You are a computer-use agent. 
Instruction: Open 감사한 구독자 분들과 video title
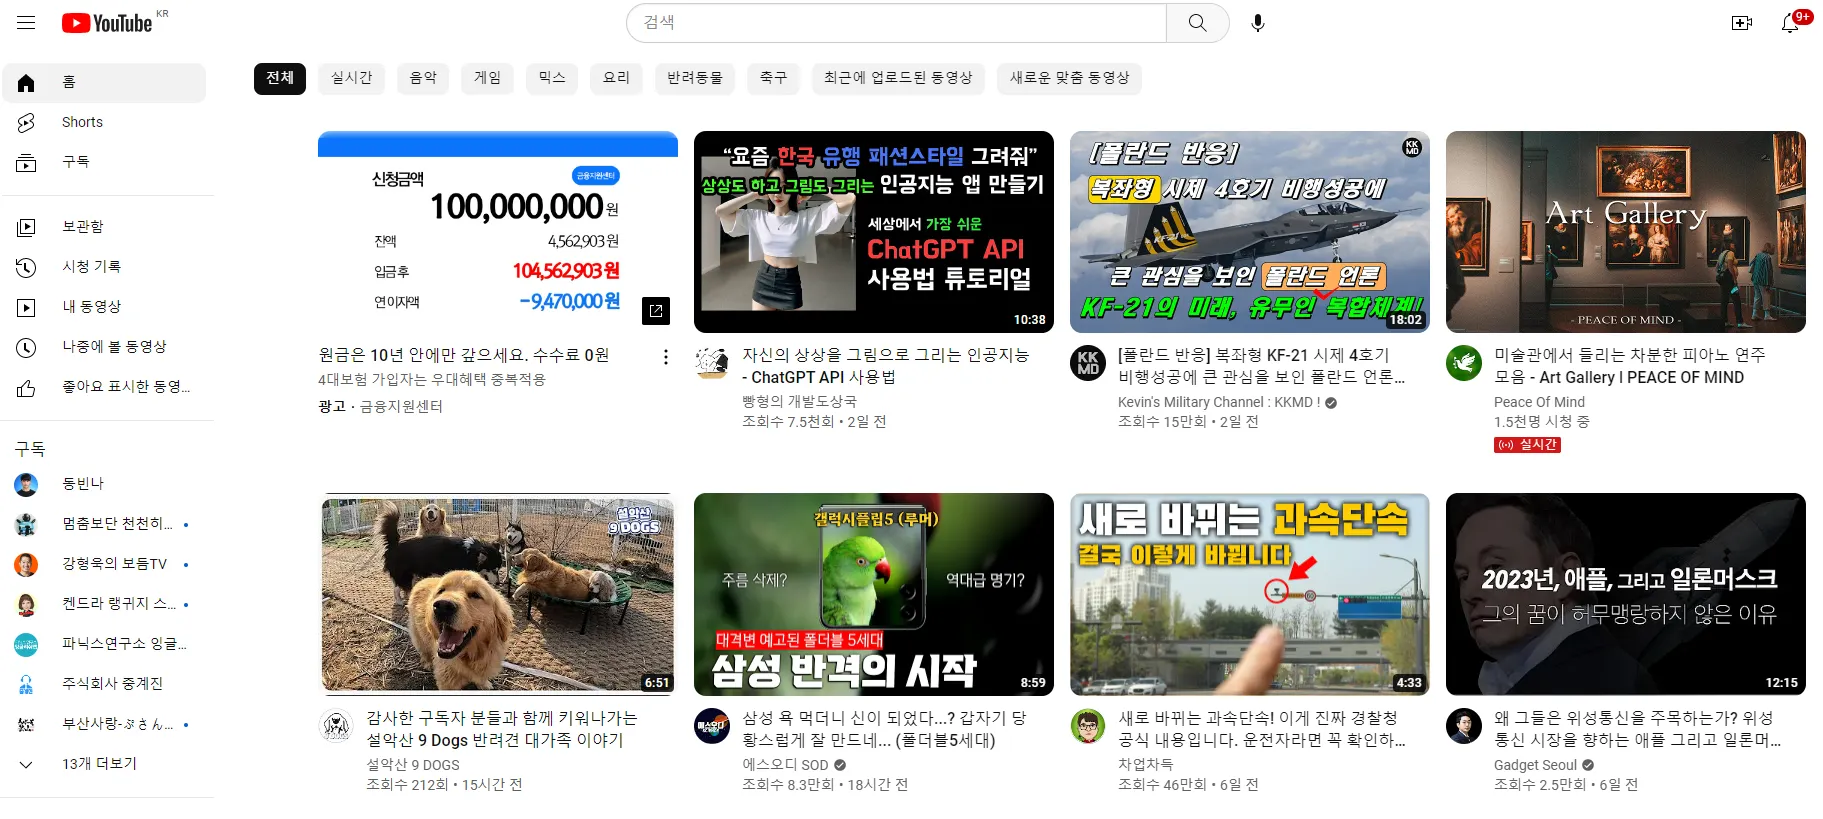pos(502,729)
